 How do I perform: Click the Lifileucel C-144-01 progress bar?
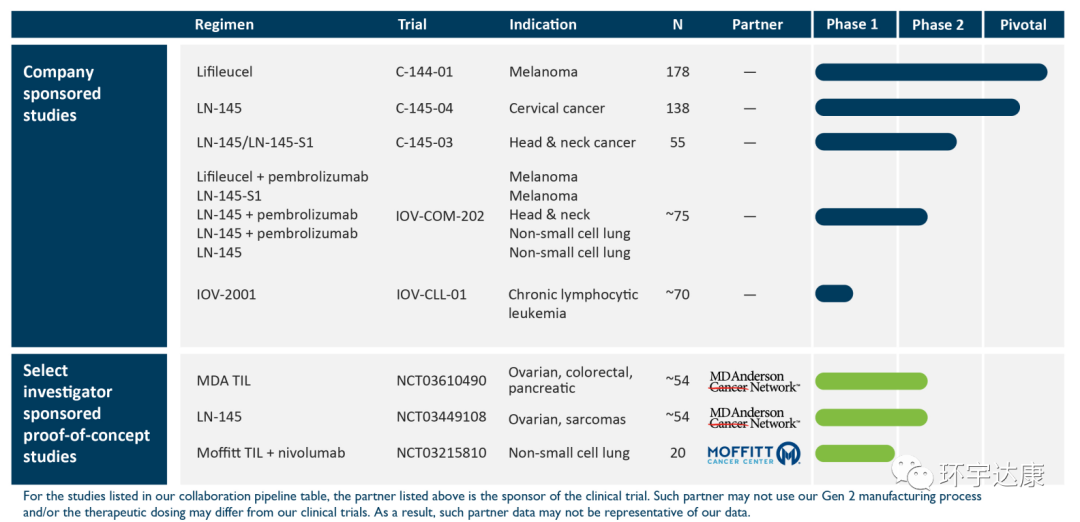(930, 72)
